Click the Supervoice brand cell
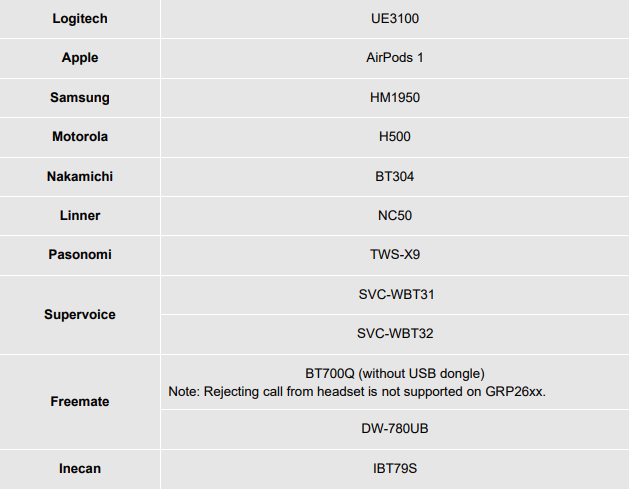 tap(80, 314)
